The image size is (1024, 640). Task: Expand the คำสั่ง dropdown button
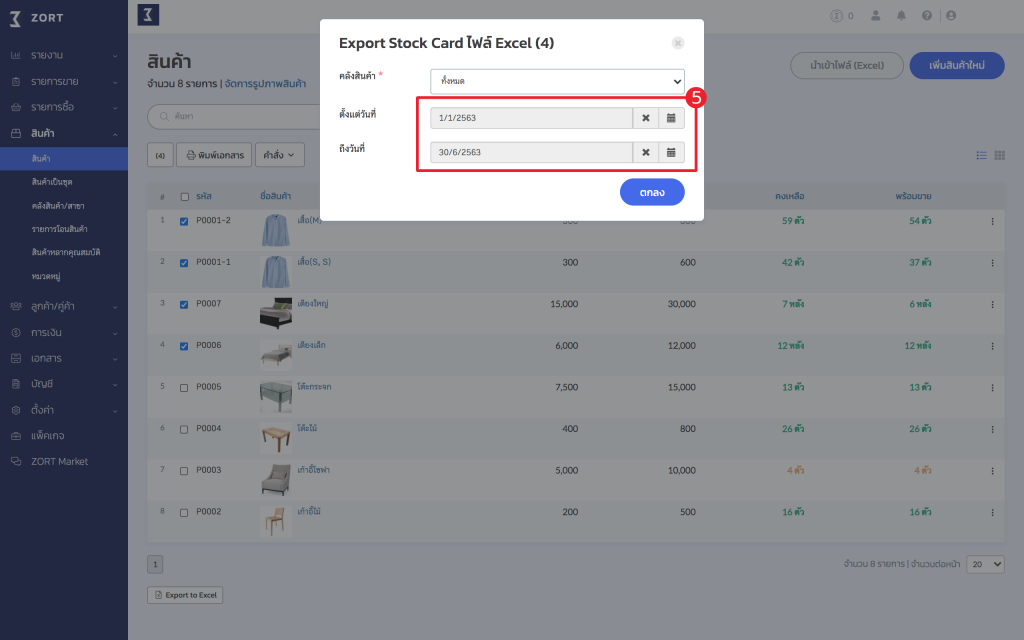click(x=280, y=155)
